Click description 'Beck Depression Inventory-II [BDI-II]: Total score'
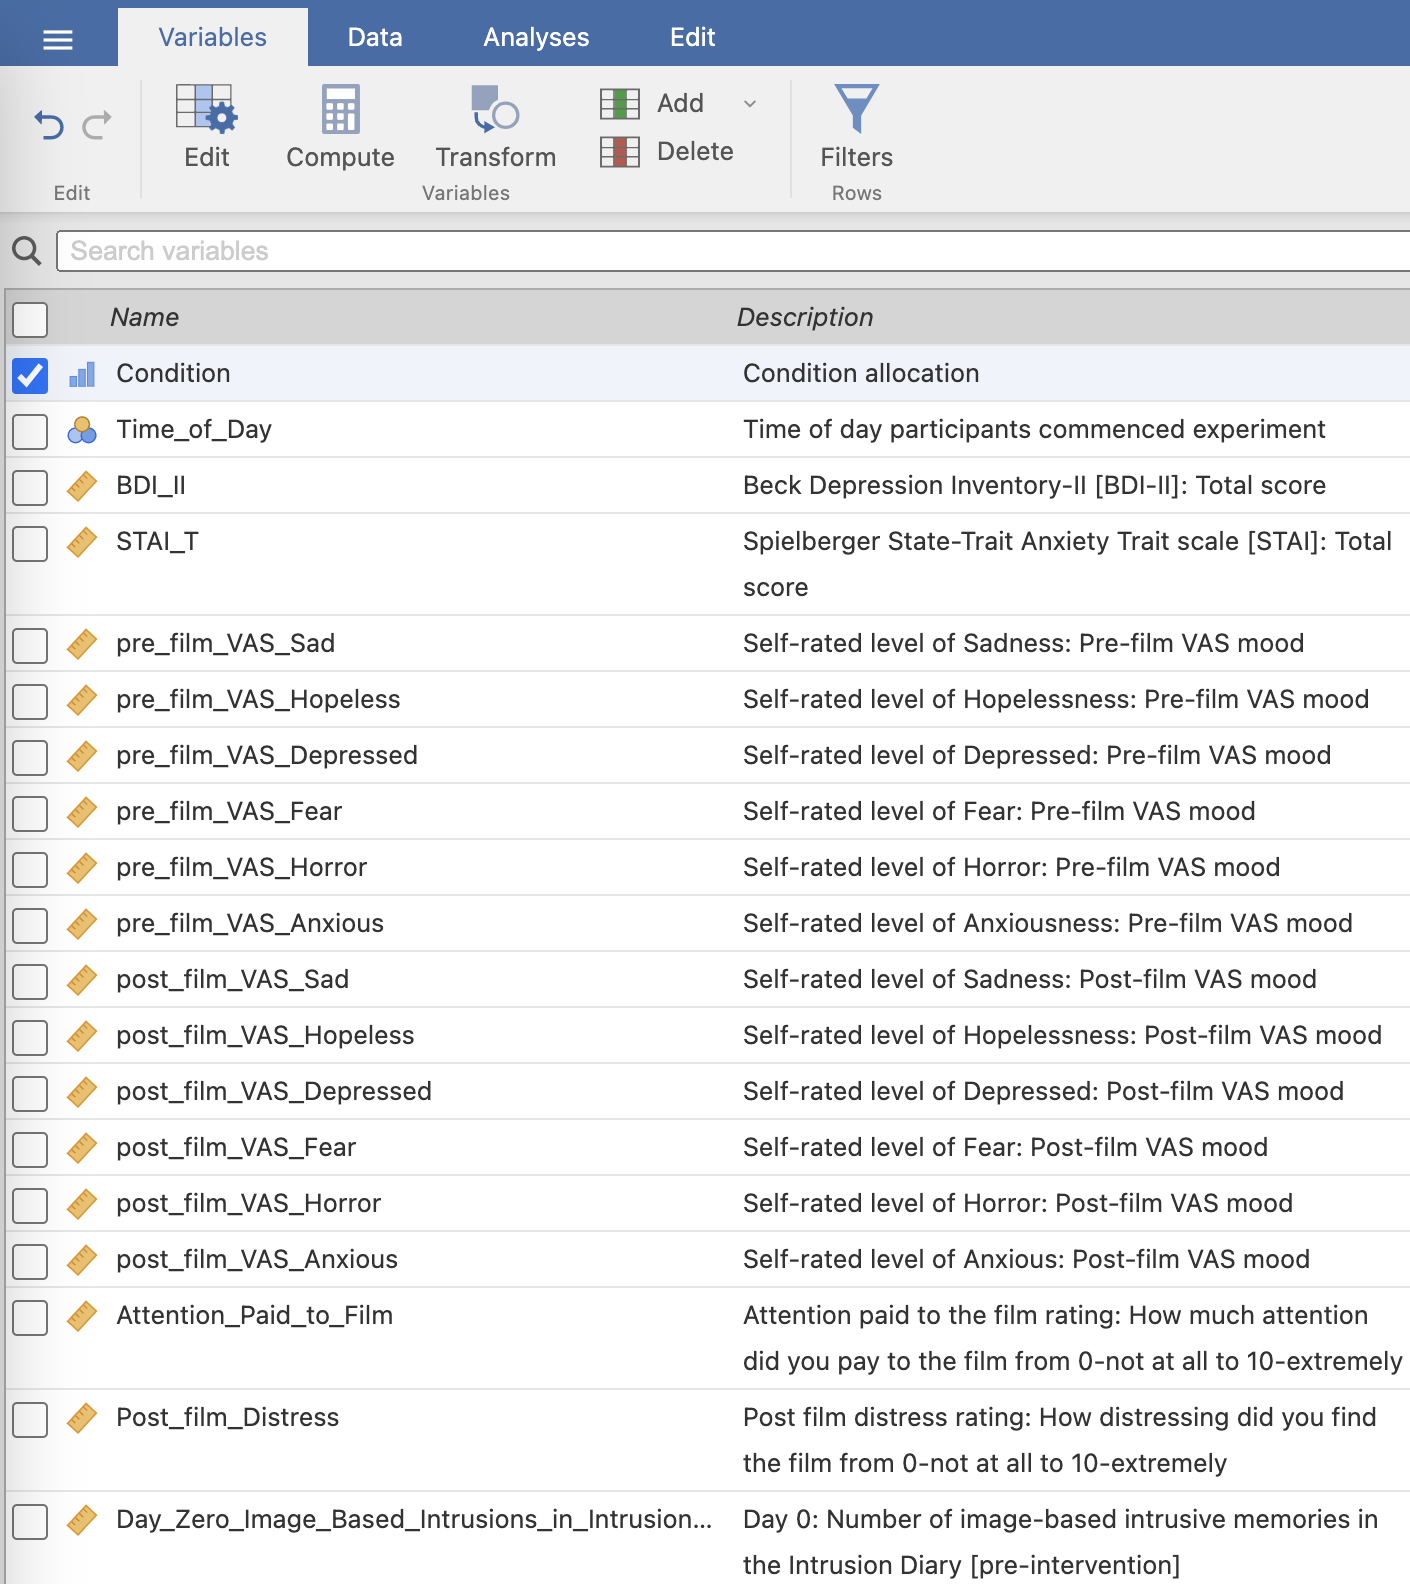 pos(1034,485)
